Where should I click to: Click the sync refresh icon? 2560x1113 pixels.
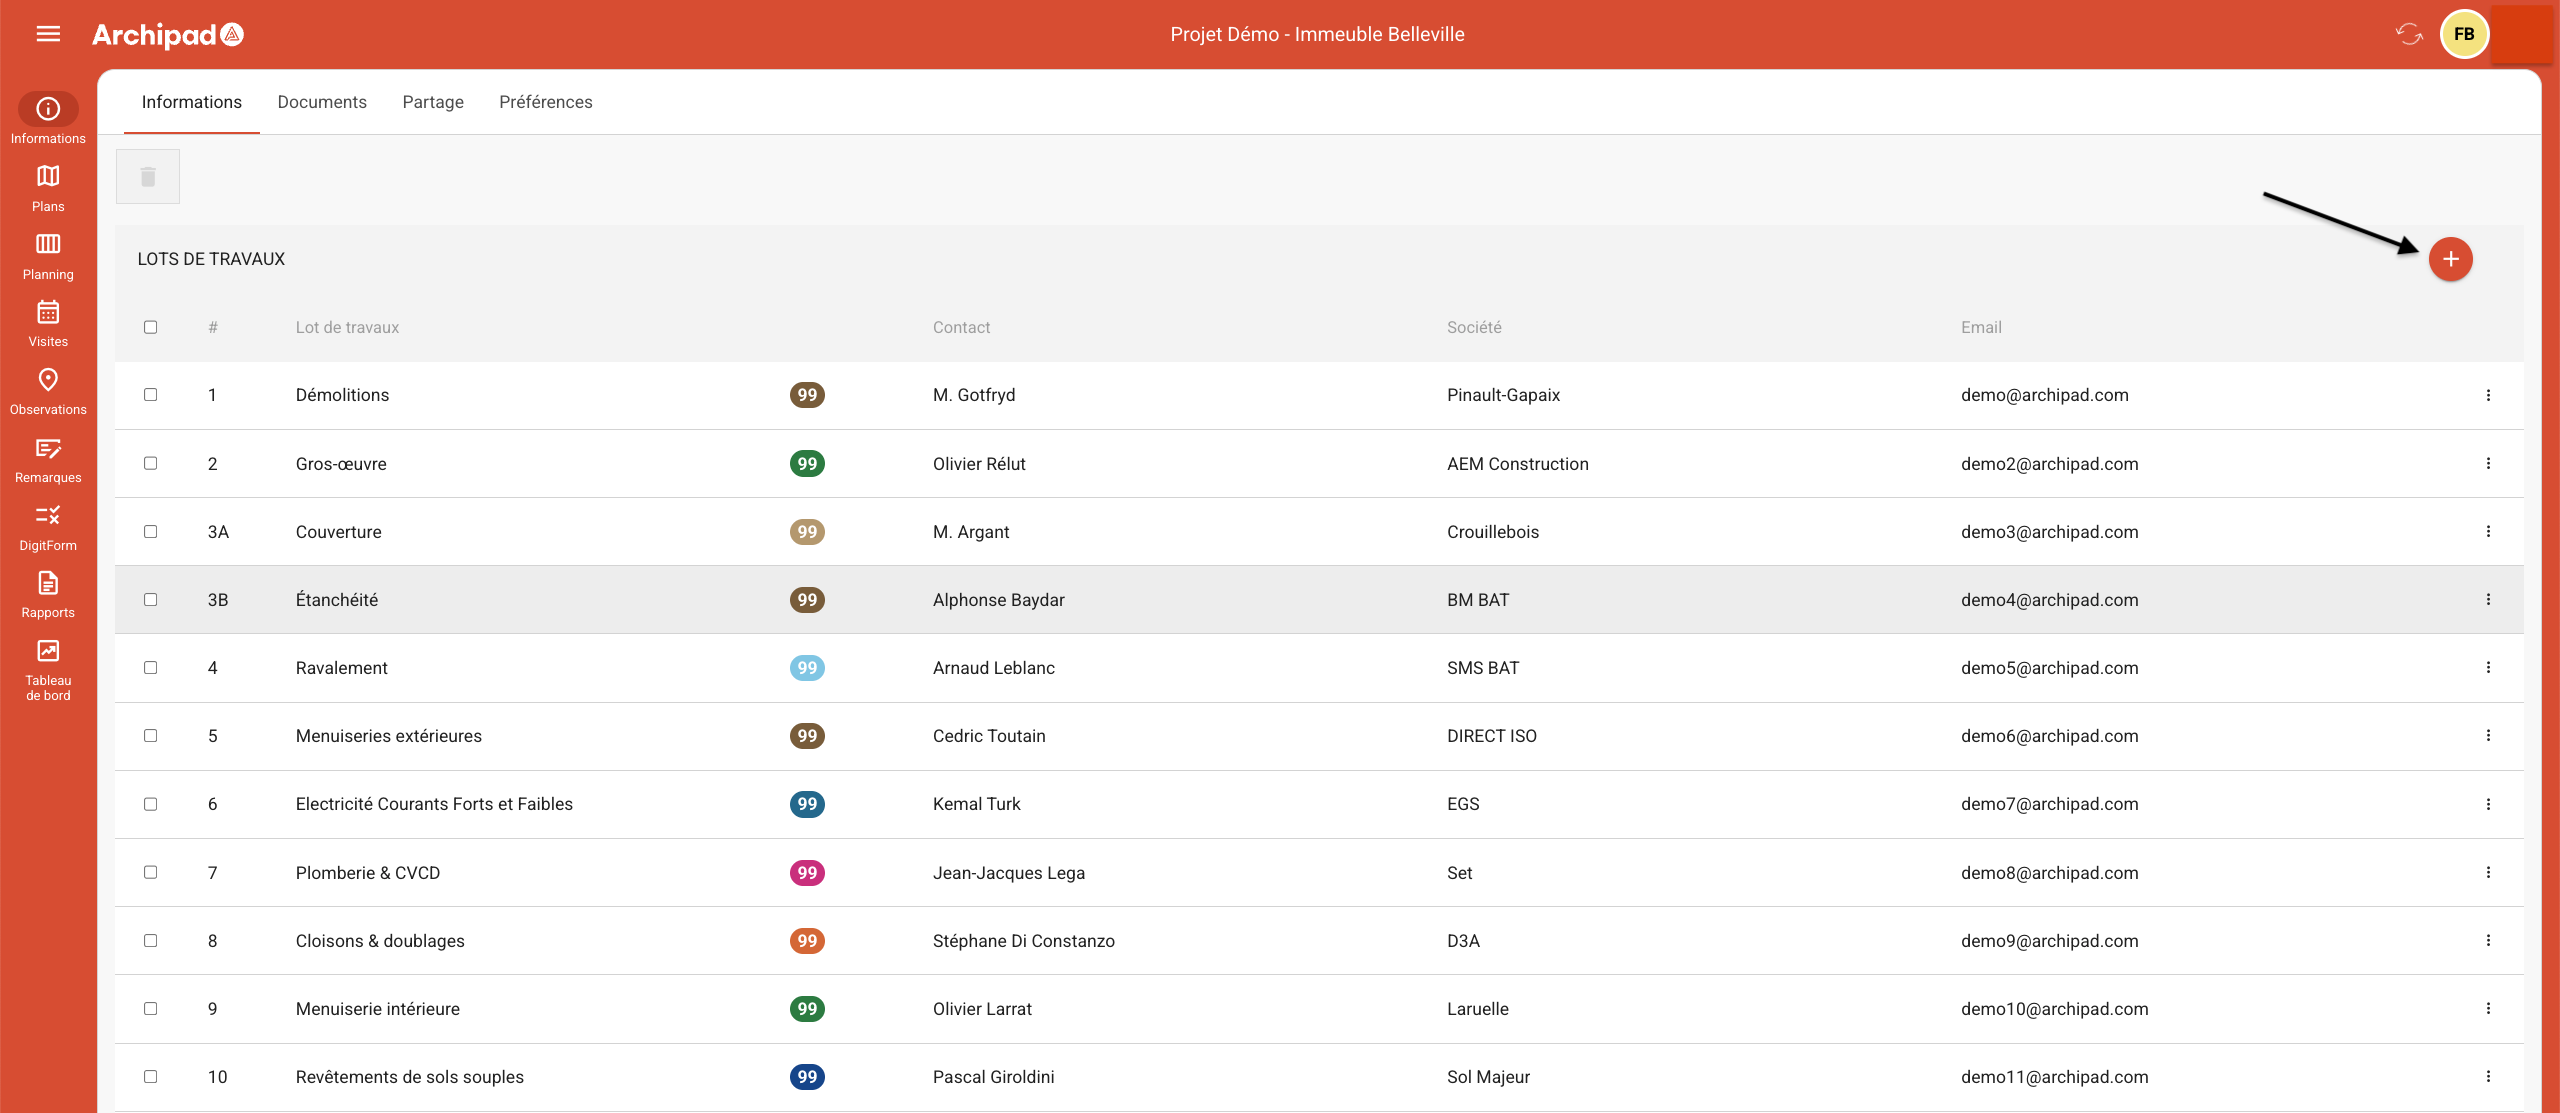coord(2409,34)
